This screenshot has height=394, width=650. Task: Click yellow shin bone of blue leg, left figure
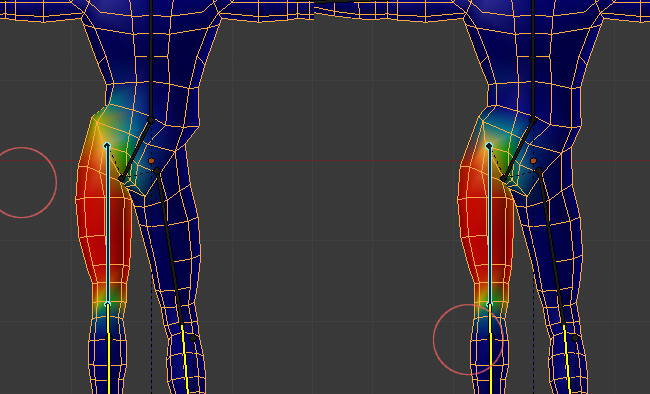pyautogui.click(x=185, y=359)
